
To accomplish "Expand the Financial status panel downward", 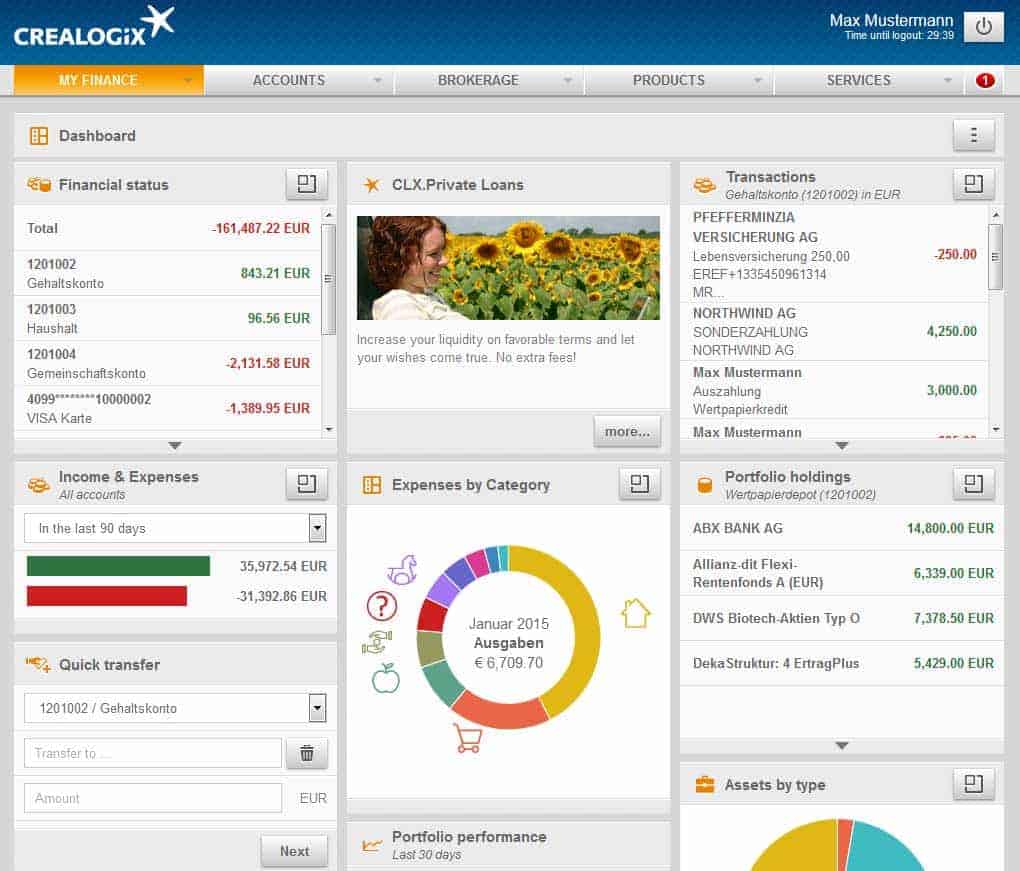I will coord(174,446).
